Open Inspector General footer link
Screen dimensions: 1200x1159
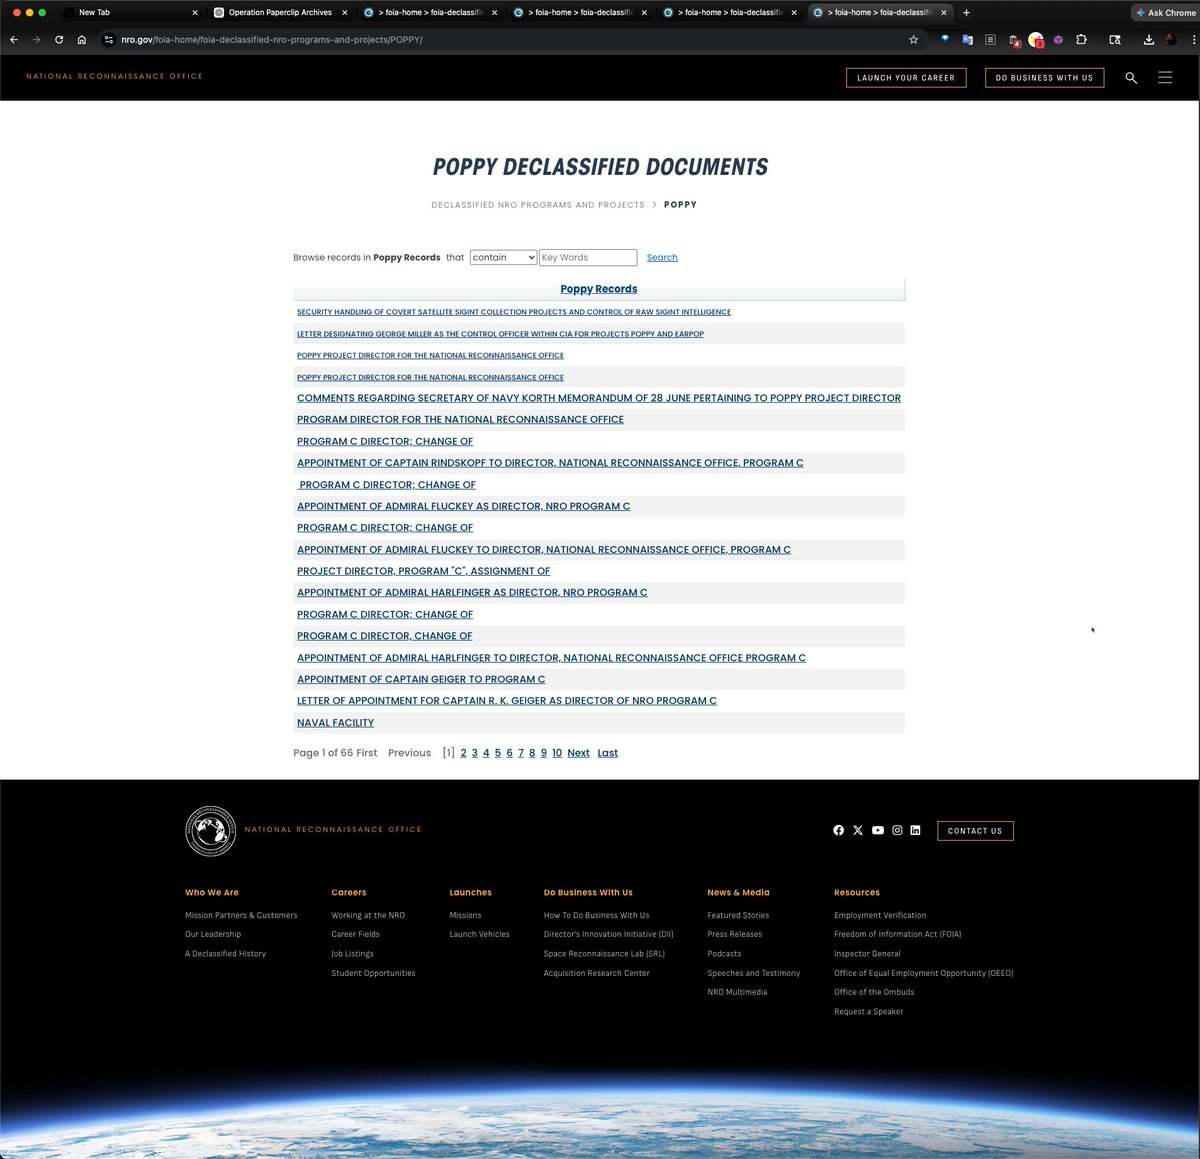click(867, 954)
